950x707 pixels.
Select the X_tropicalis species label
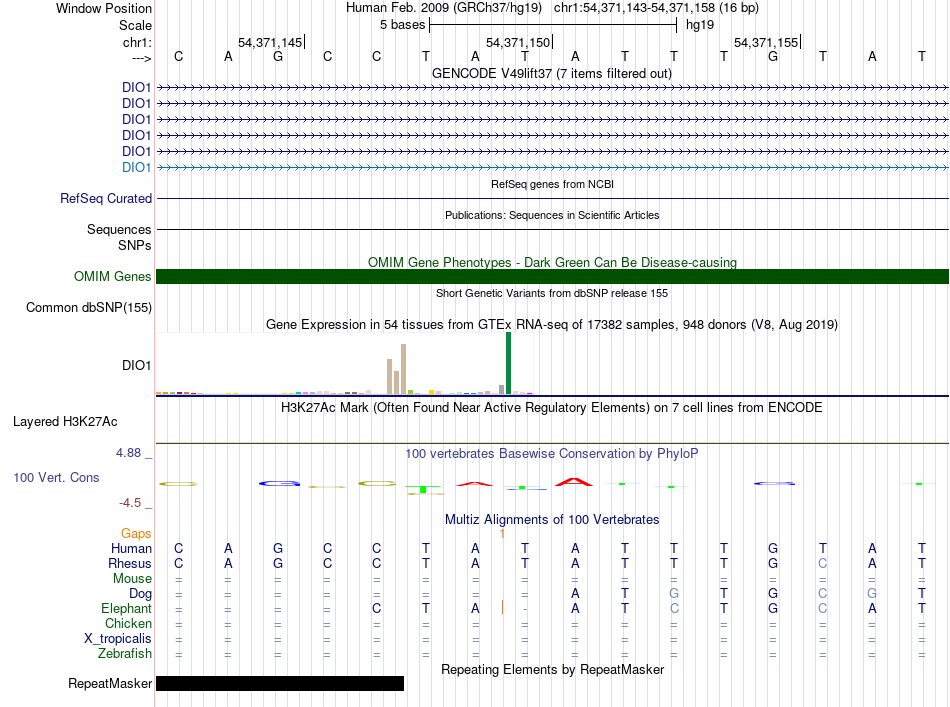[x=118, y=639]
